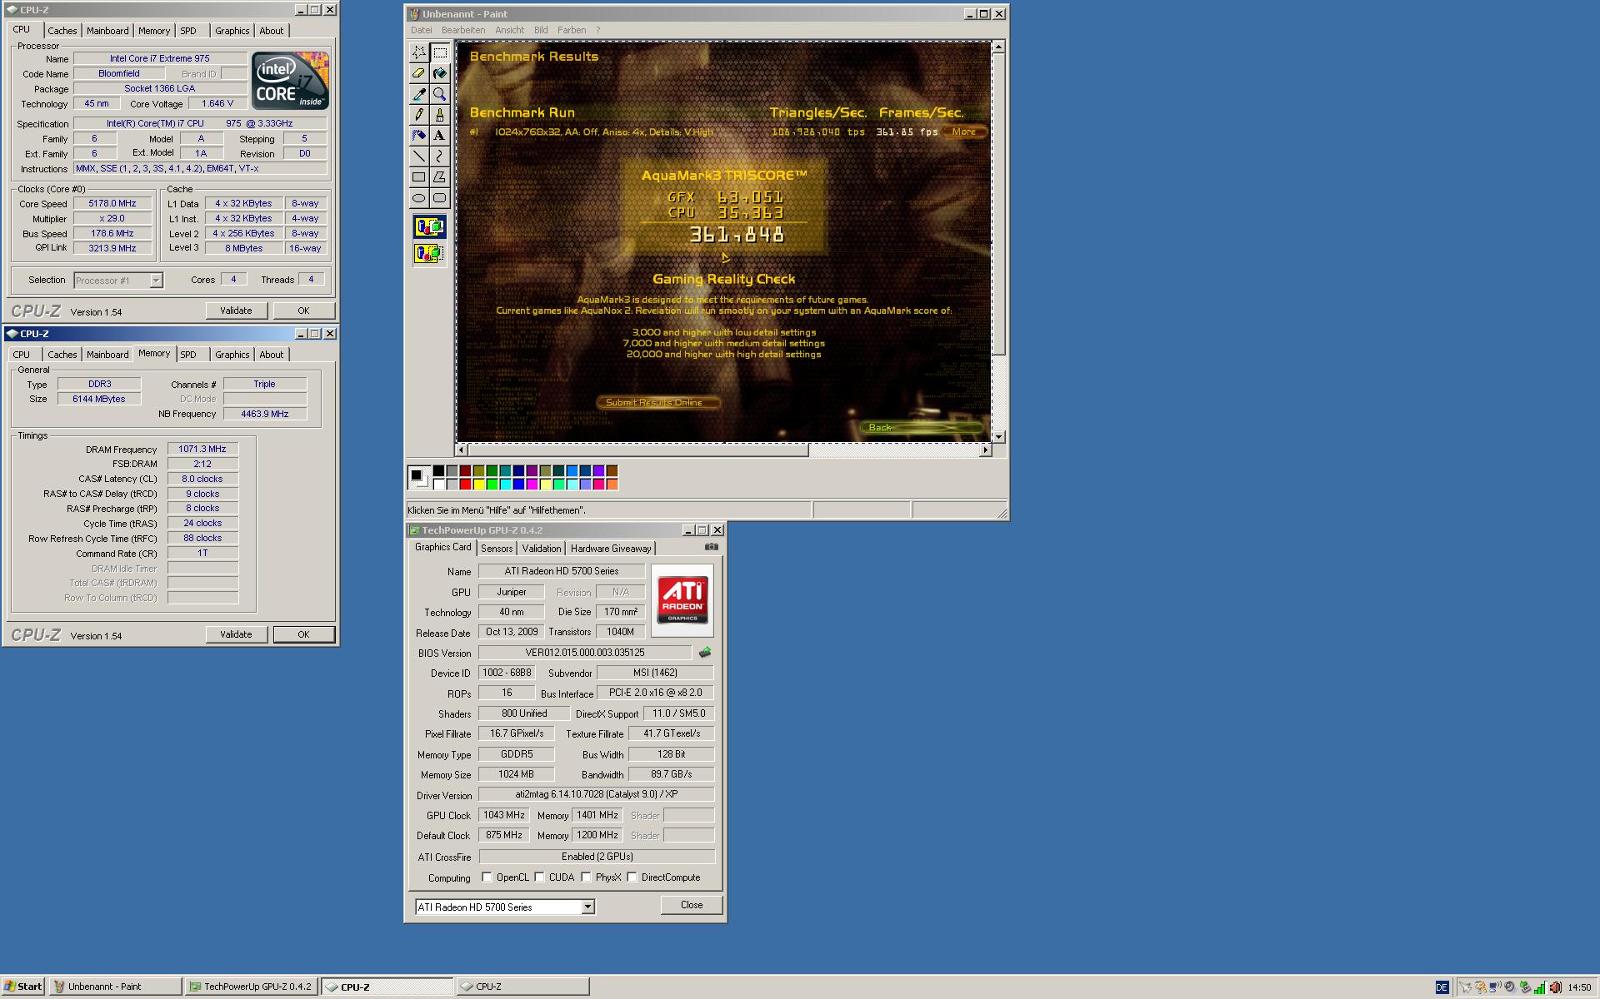Viewport: 1600px width, 999px height.
Task: Choose the transparent selection option in Paint
Action: (x=429, y=254)
